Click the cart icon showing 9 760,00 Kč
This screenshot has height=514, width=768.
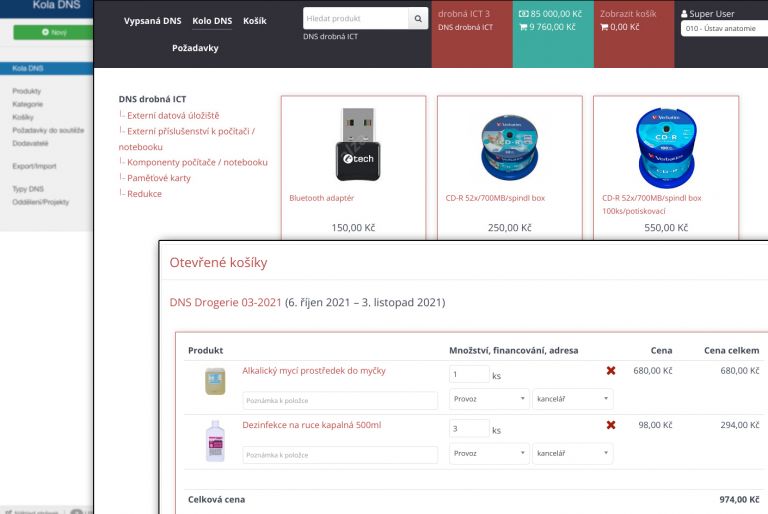521,28
